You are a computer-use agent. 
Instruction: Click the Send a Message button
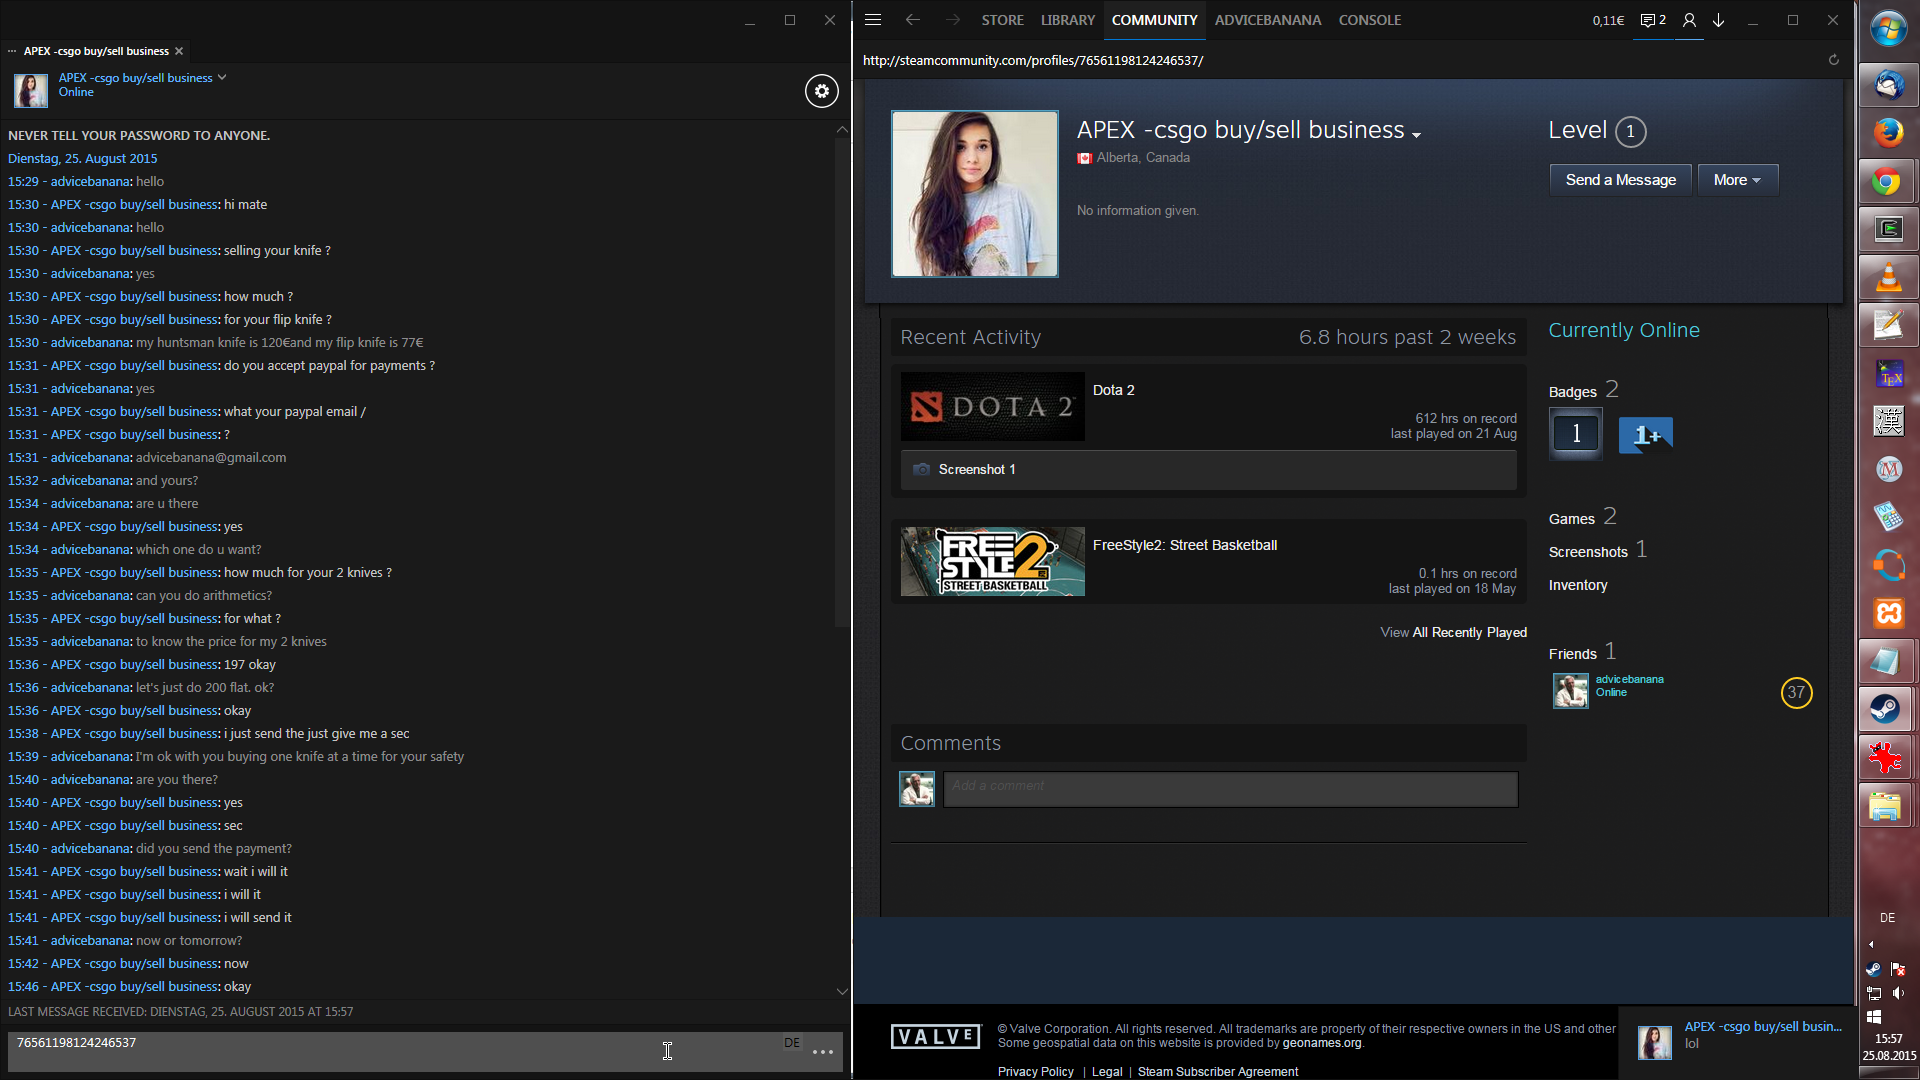click(1620, 180)
